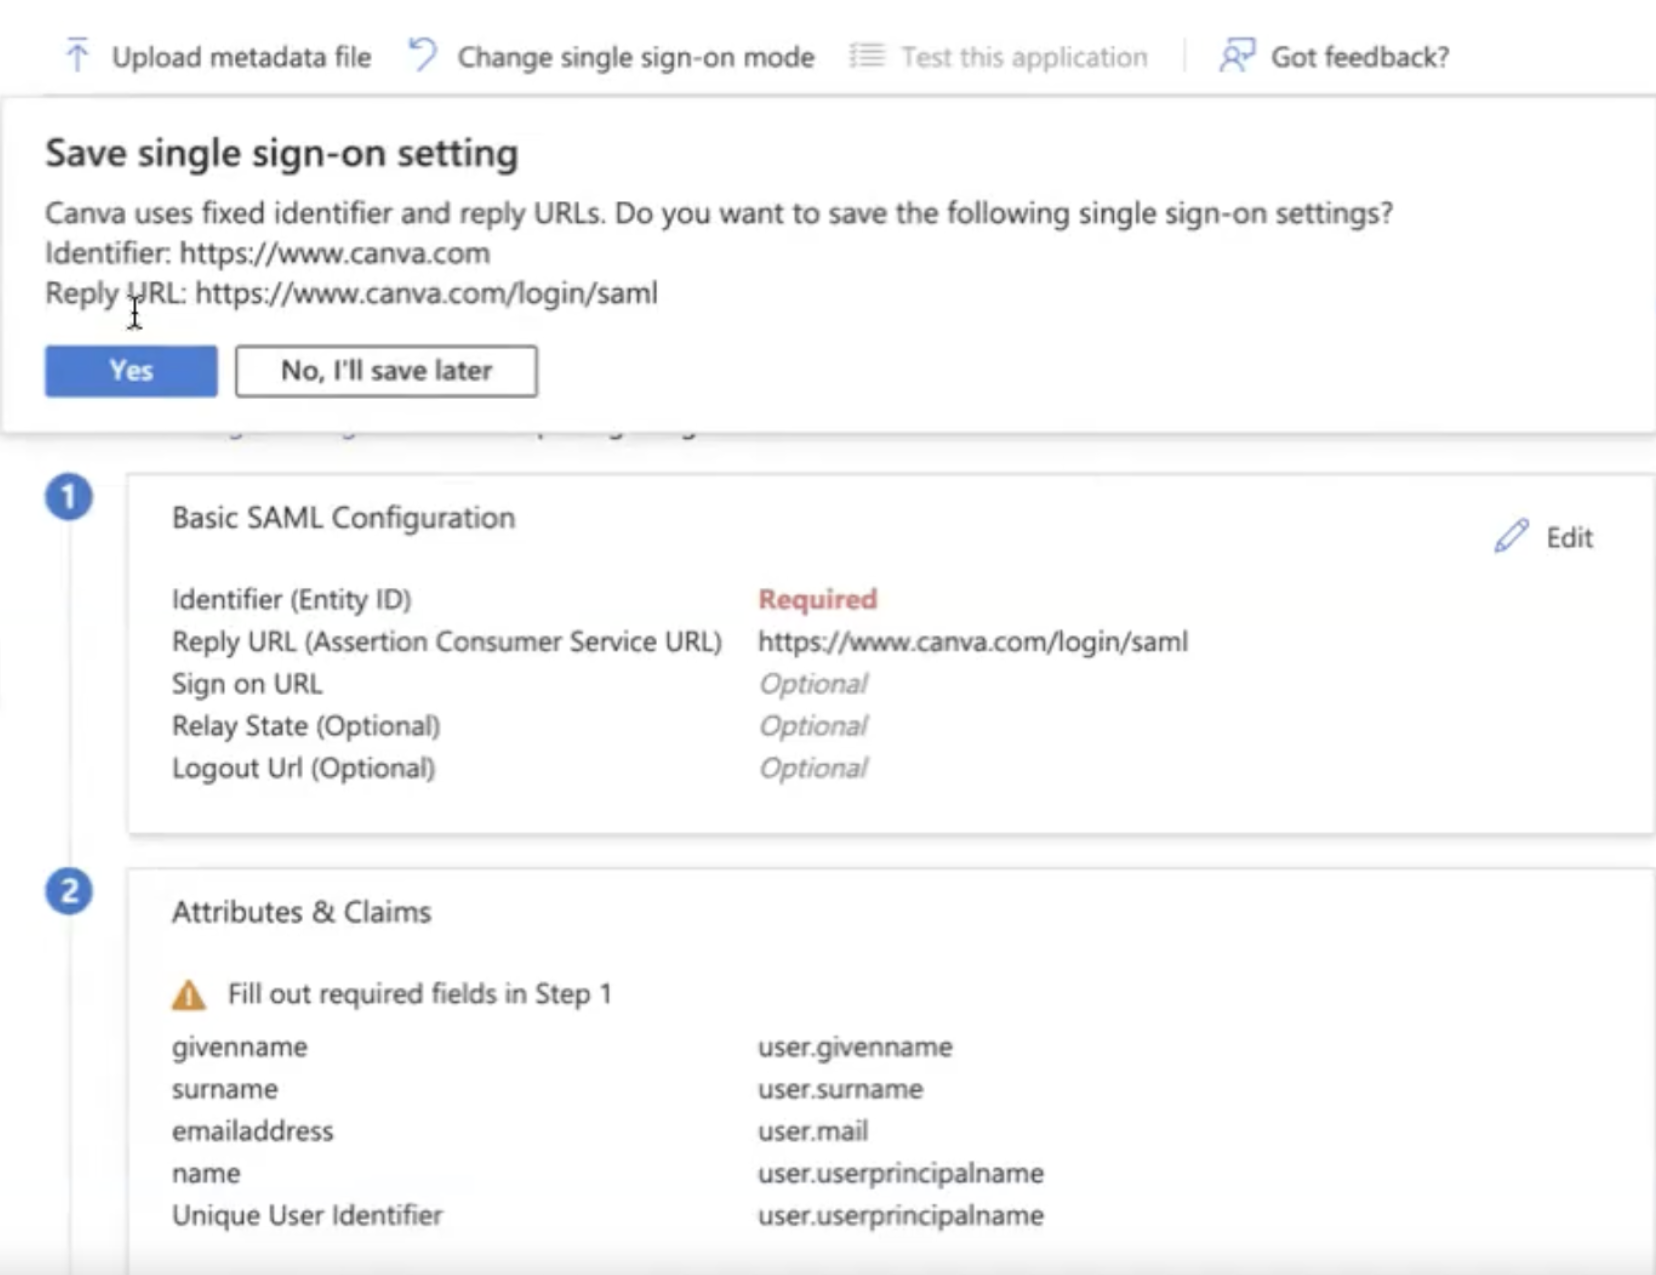This screenshot has width=1656, height=1275.
Task: Click the step 2 numbered circle
Action: tap(69, 891)
